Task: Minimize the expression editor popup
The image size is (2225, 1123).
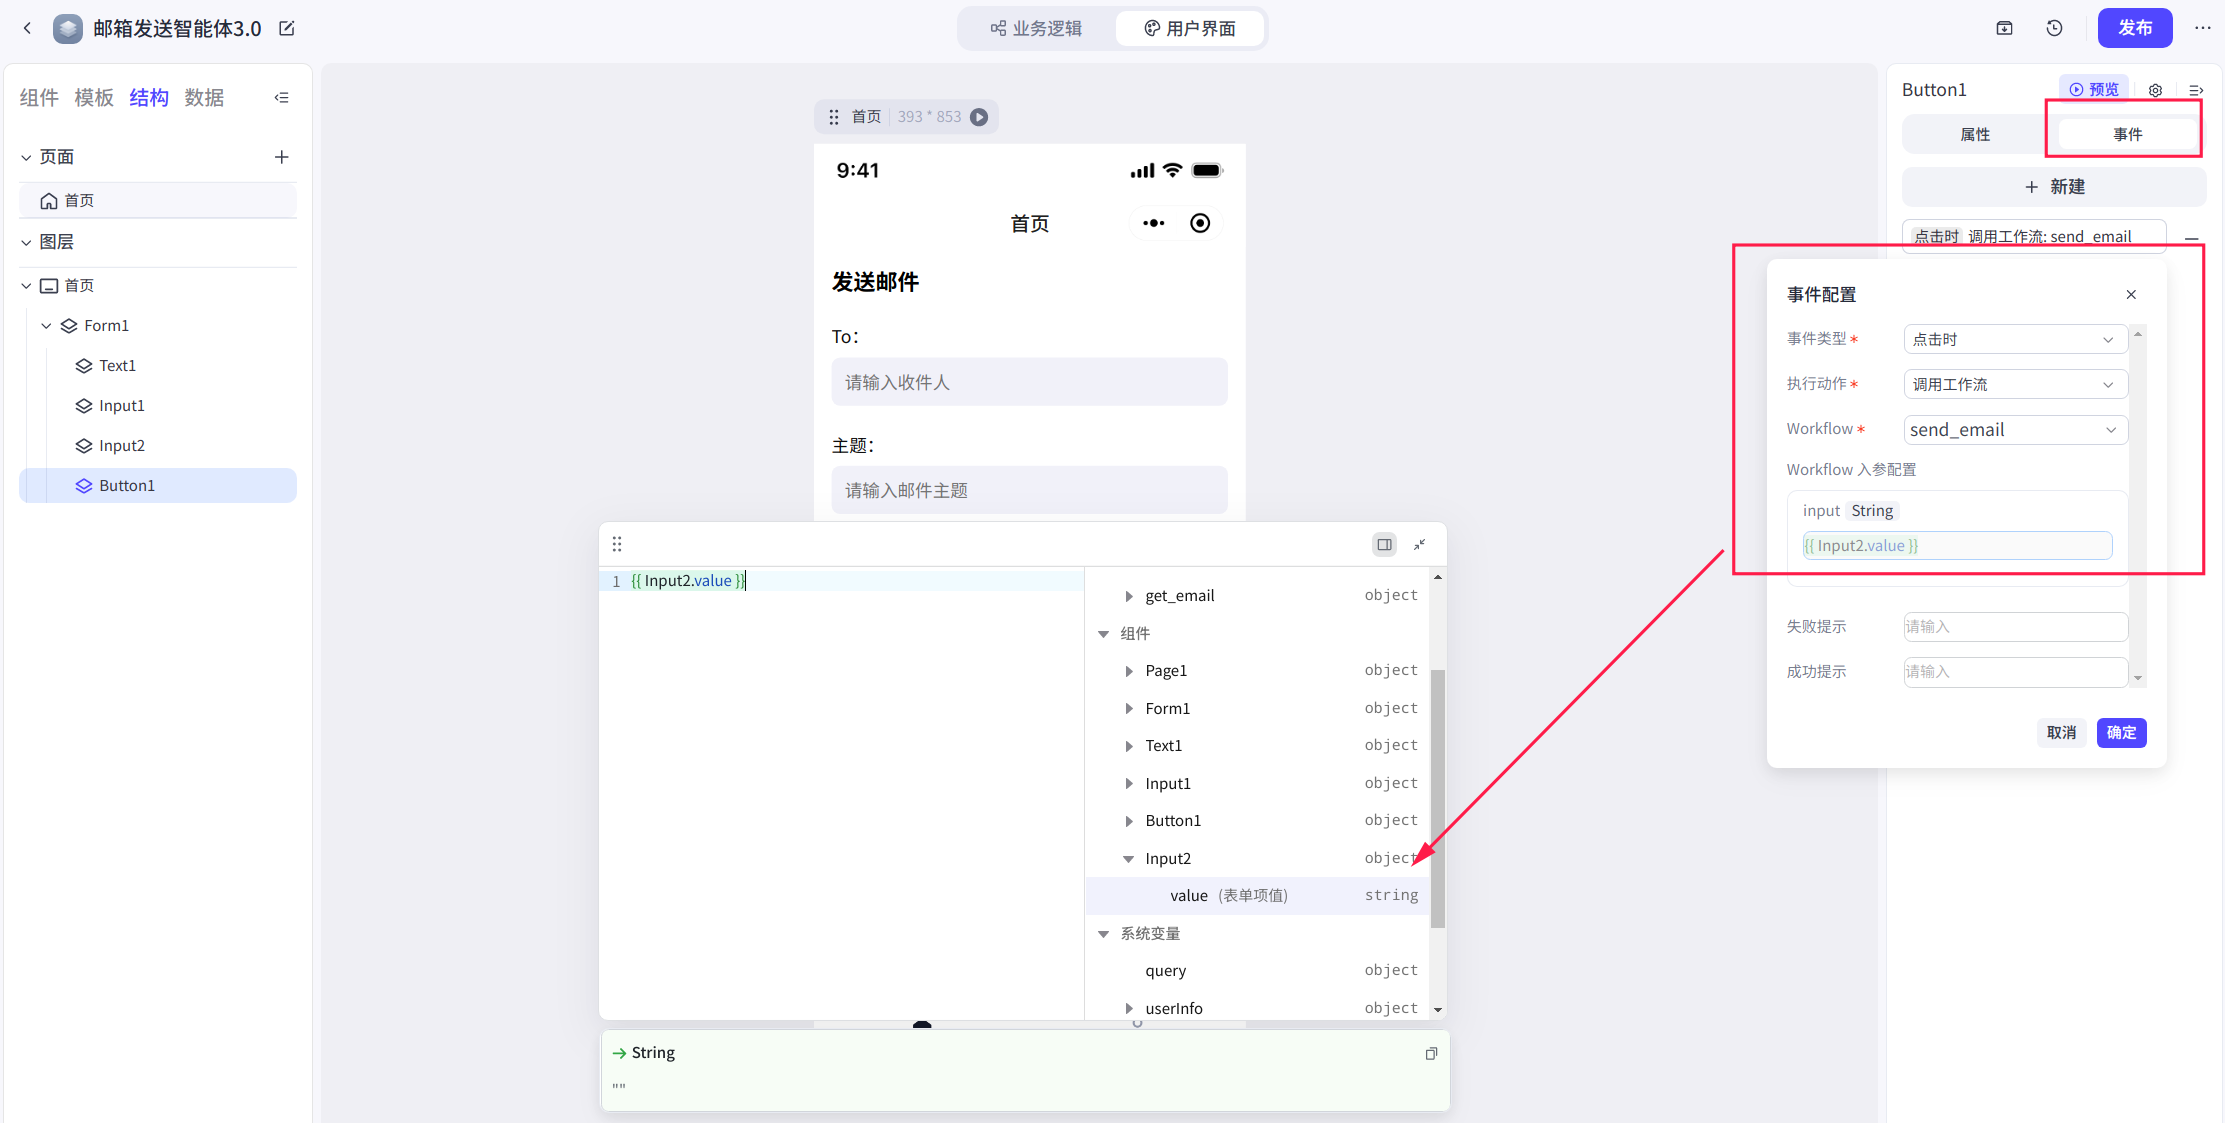Action: point(1419,544)
